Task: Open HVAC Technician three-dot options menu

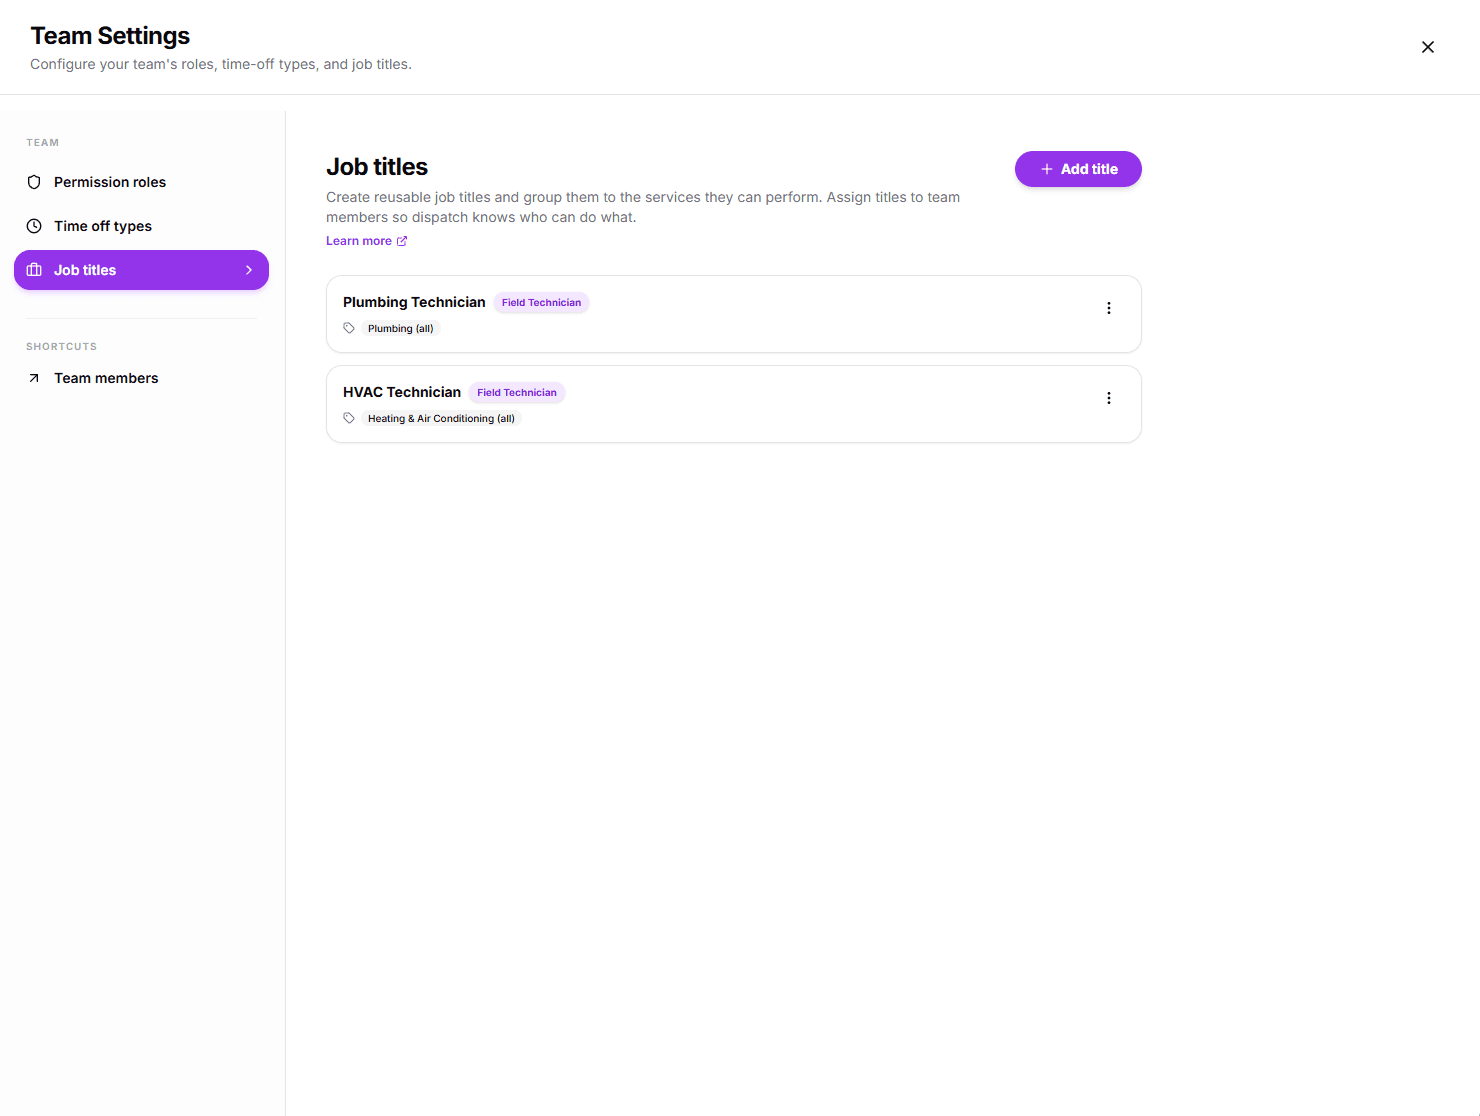Action: pos(1108,398)
